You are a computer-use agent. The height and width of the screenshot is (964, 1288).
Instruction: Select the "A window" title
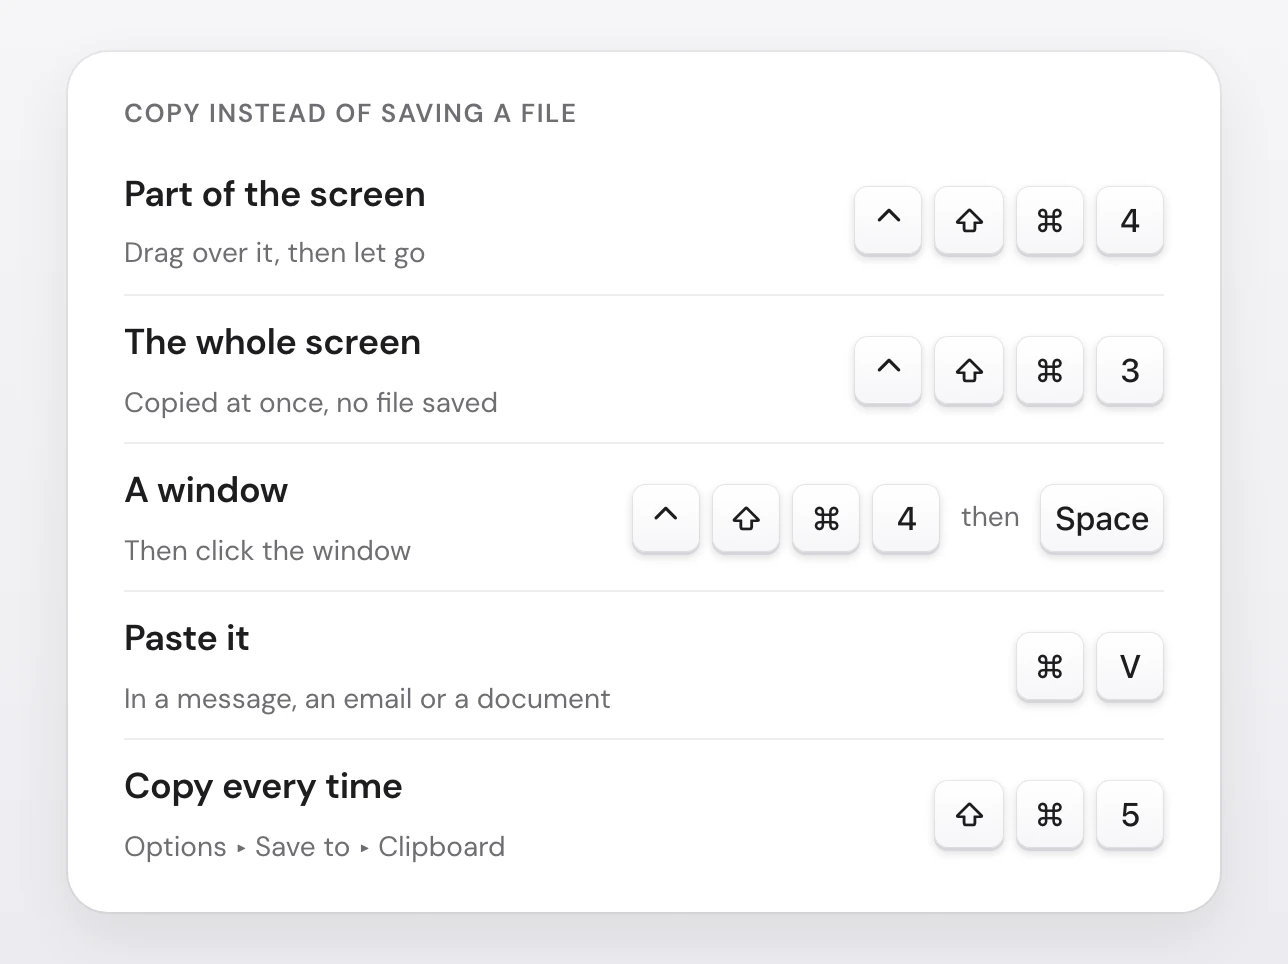pyautogui.click(x=206, y=490)
